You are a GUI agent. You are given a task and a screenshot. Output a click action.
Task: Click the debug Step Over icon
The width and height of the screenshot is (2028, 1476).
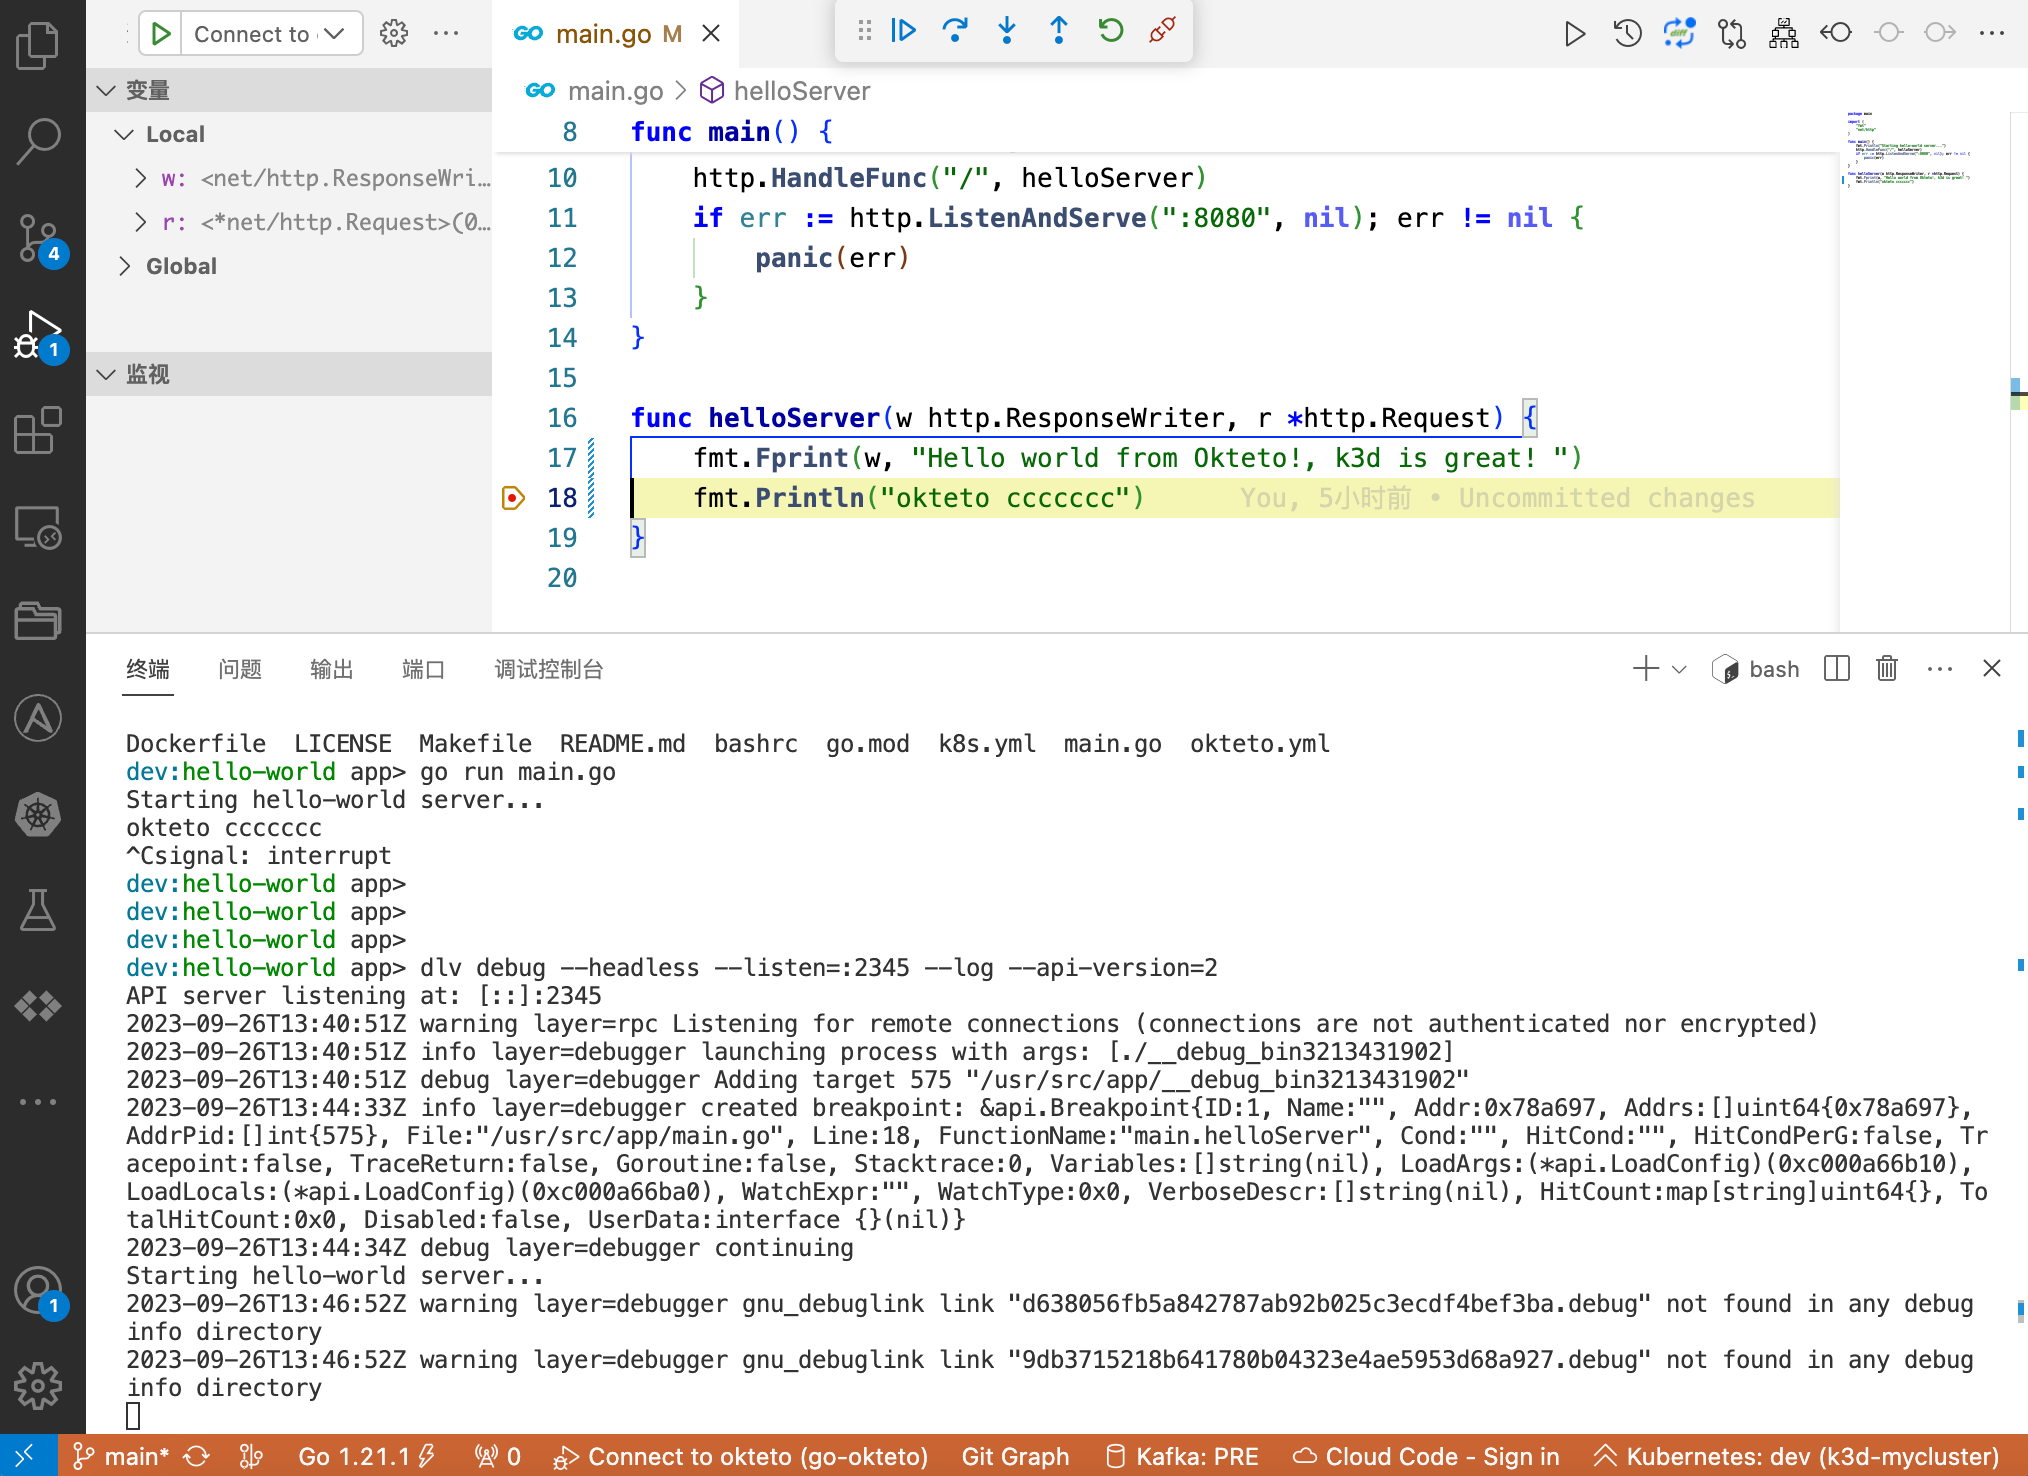point(955,31)
